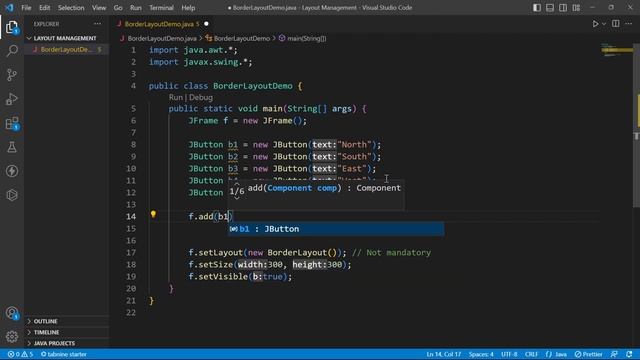Open the File menu
640x360 pixels.
26,8
